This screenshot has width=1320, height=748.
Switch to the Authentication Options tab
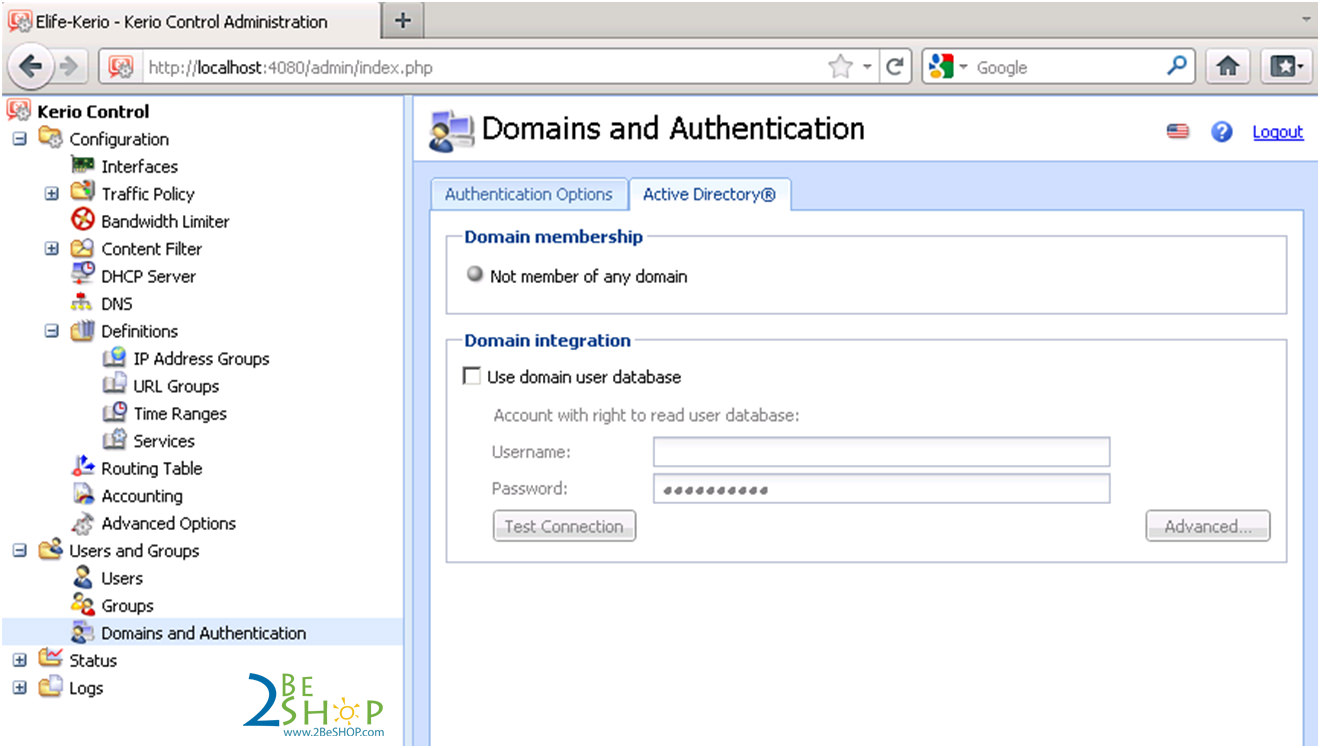(528, 195)
